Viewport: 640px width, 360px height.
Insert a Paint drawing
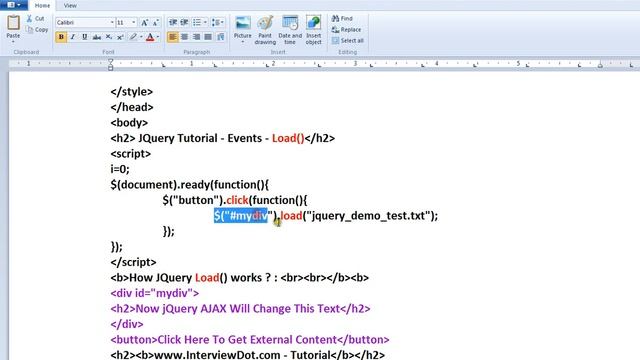(265, 30)
